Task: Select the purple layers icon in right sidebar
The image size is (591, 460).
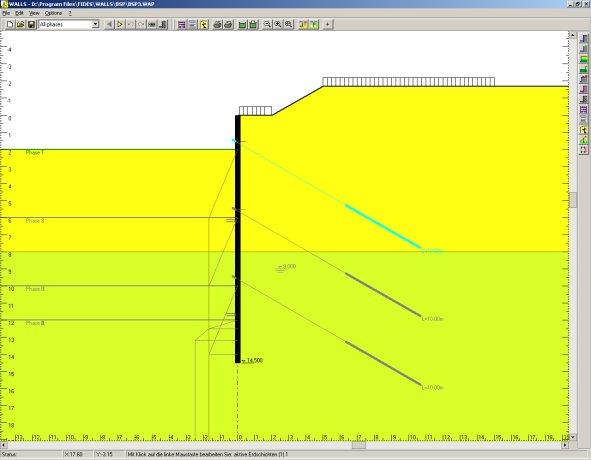Action: [x=584, y=110]
